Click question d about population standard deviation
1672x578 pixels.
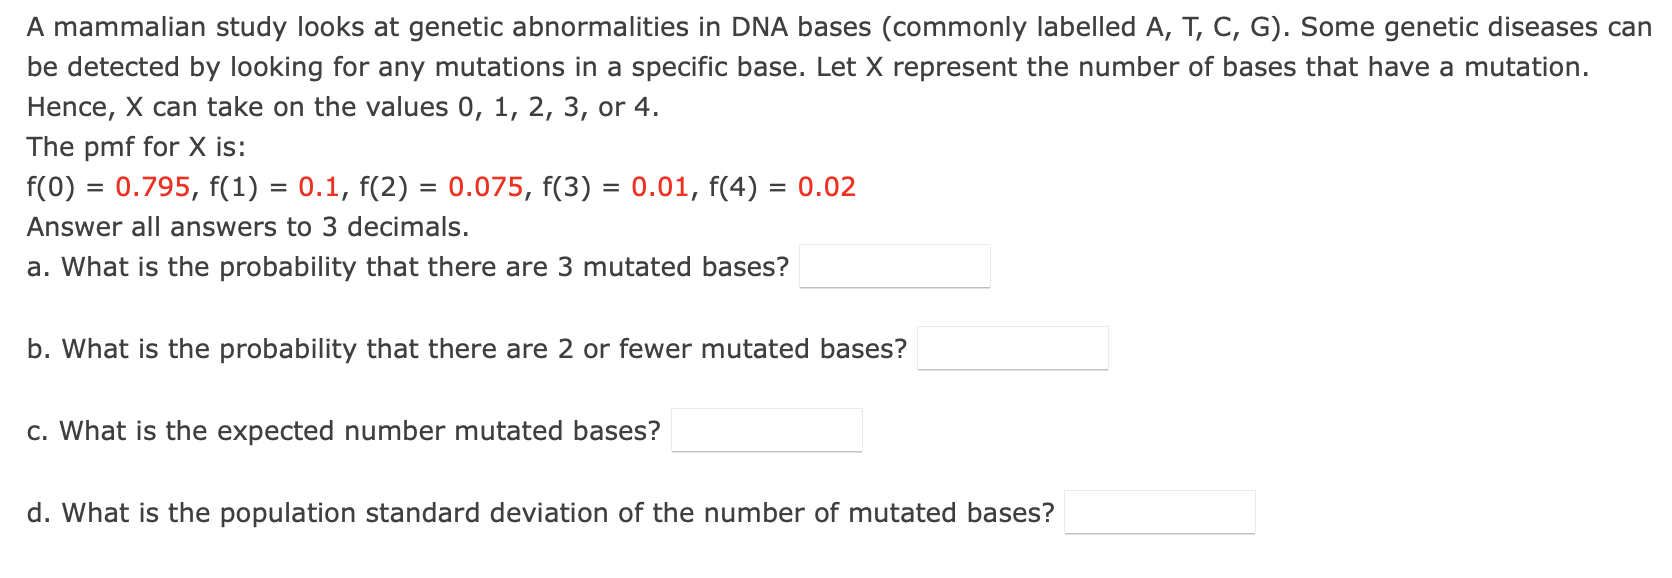(540, 512)
